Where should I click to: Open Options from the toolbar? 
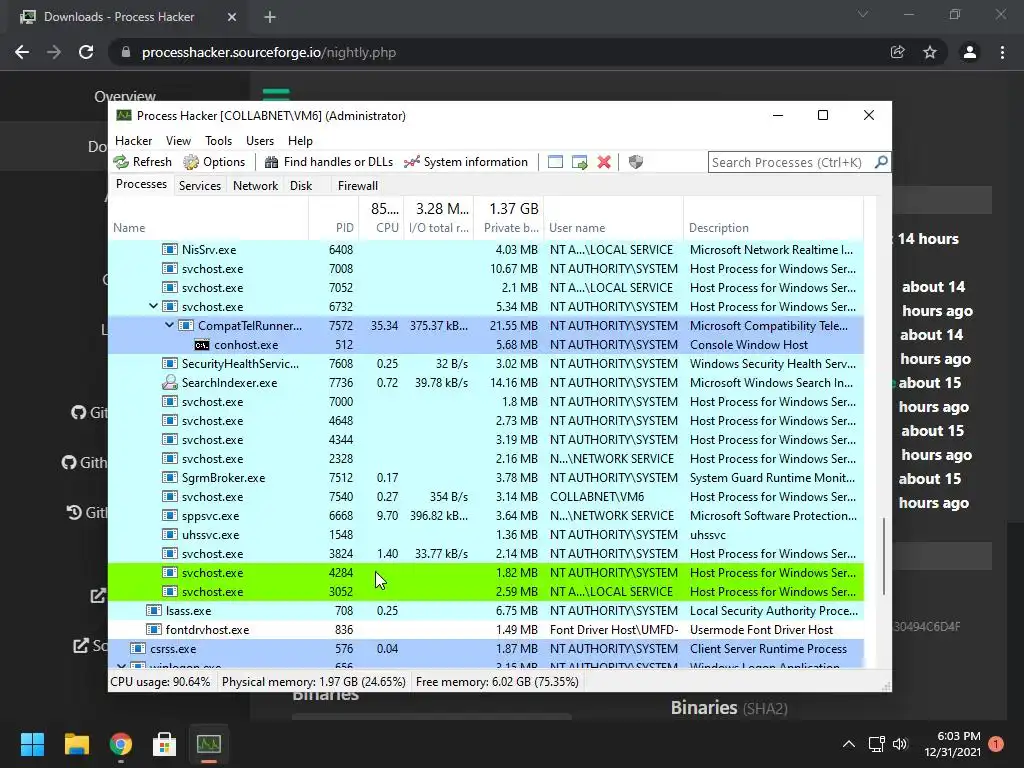214,162
